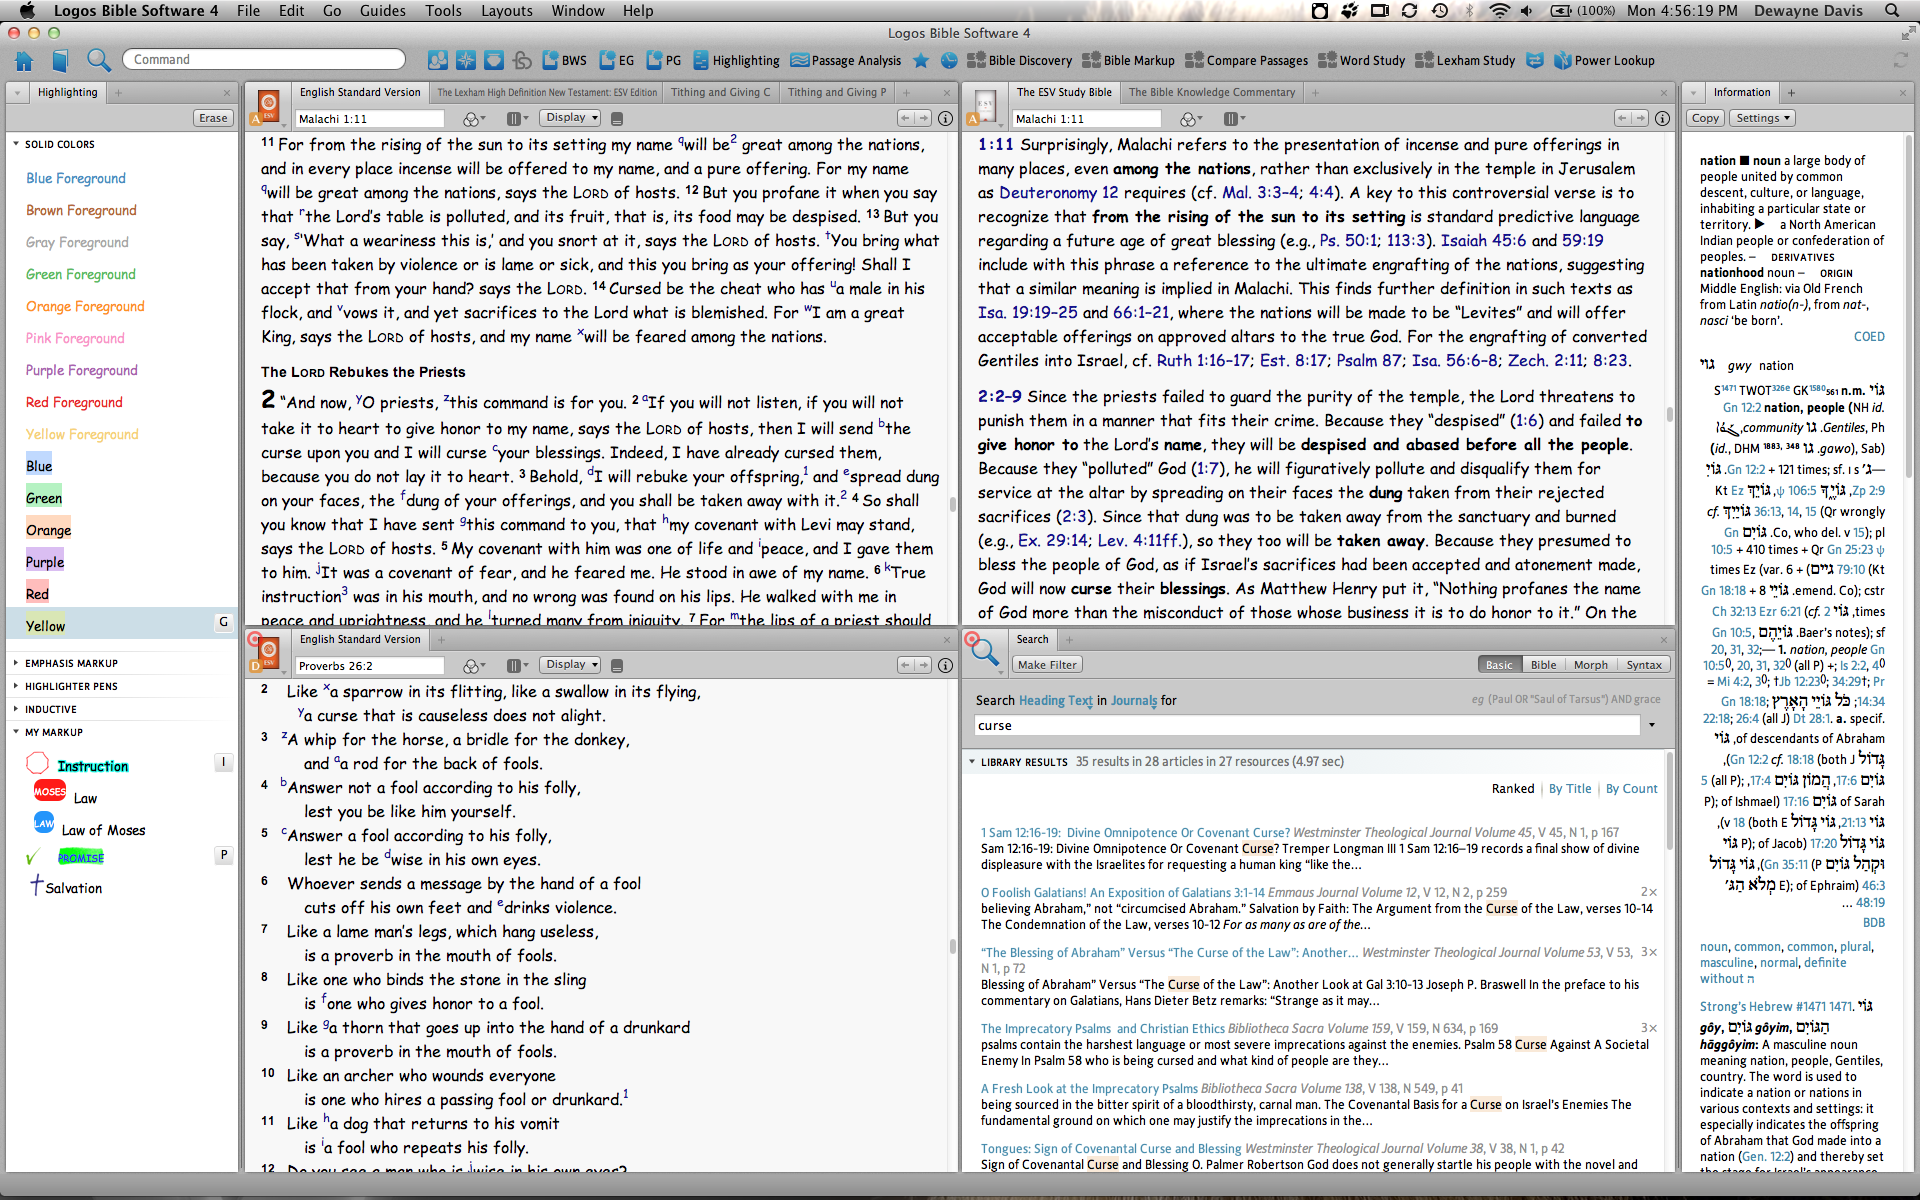Open resource info icon in ESV Malachi panel
The image size is (1920, 1200).
(945, 118)
